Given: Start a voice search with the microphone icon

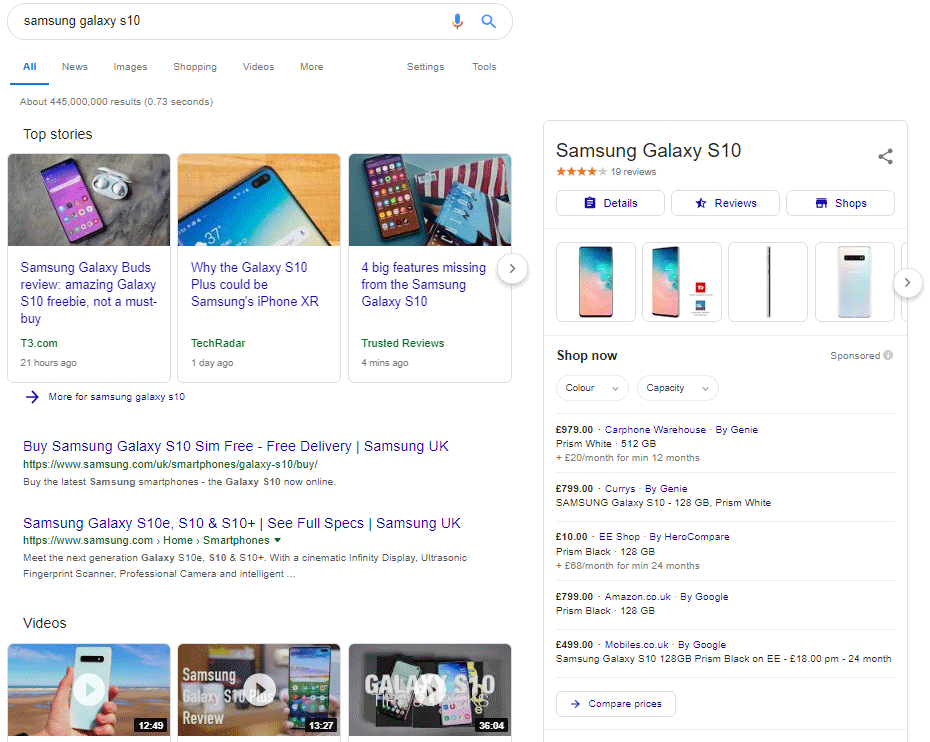Looking at the screenshot, I should coord(457,21).
